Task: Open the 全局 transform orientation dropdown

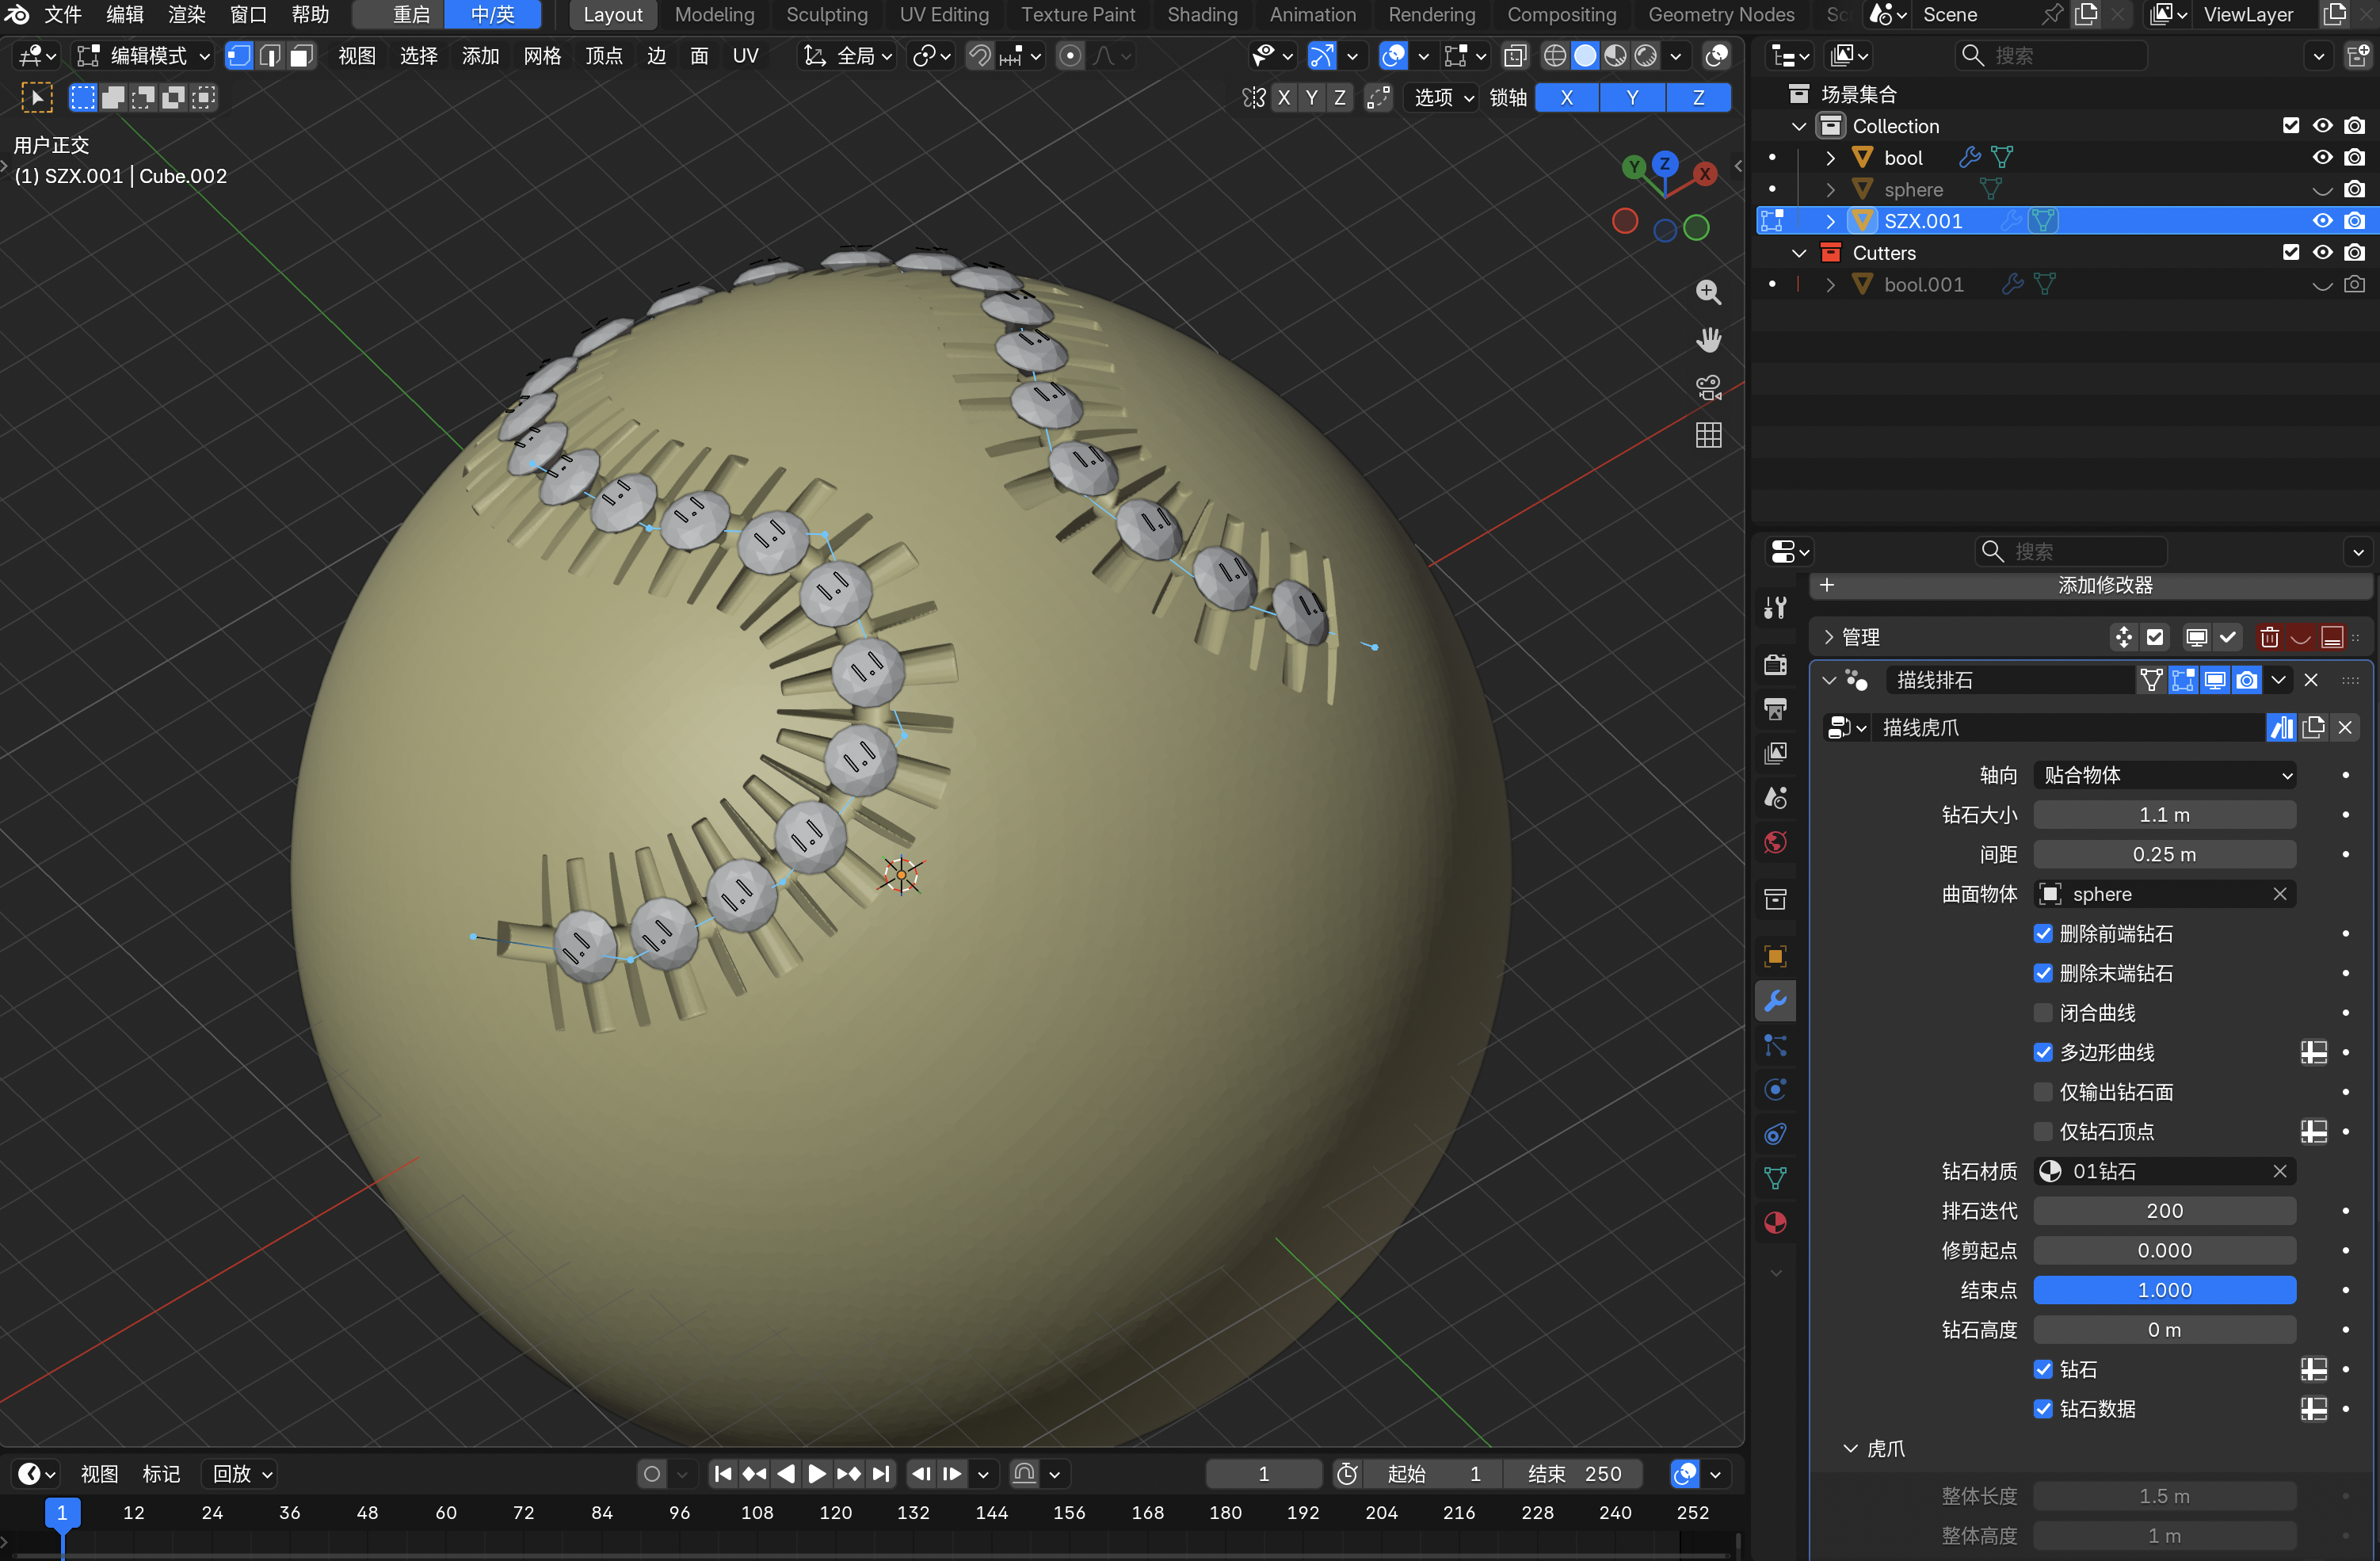Action: coord(848,56)
